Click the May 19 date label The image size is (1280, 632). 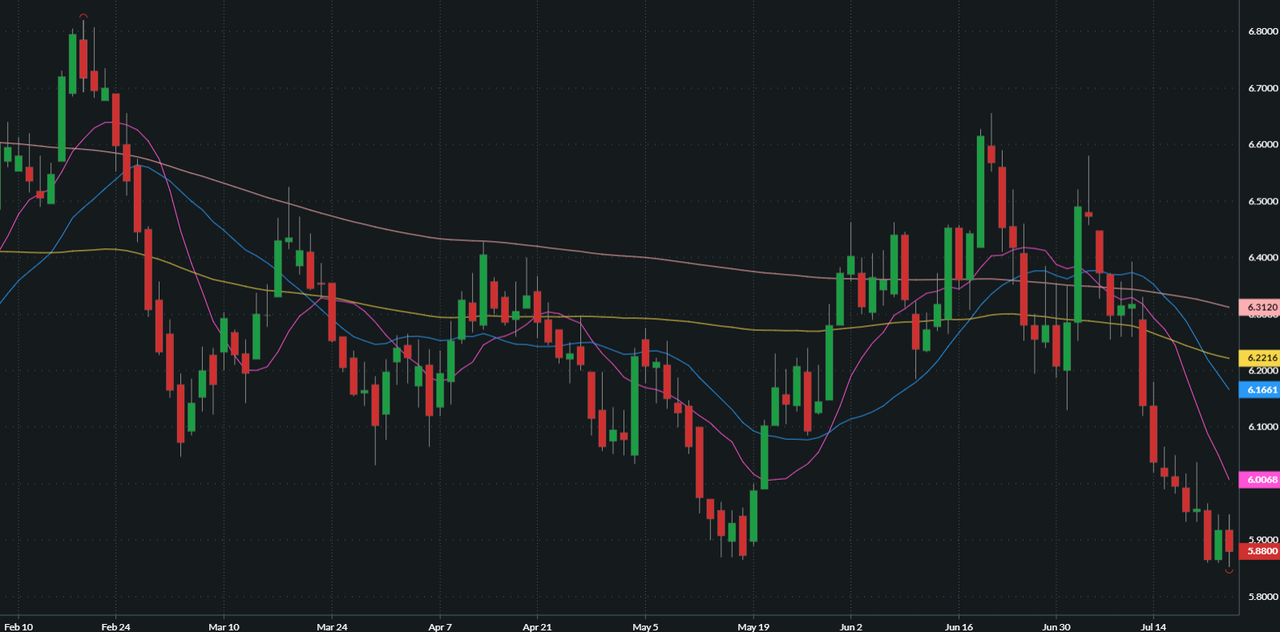point(753,627)
